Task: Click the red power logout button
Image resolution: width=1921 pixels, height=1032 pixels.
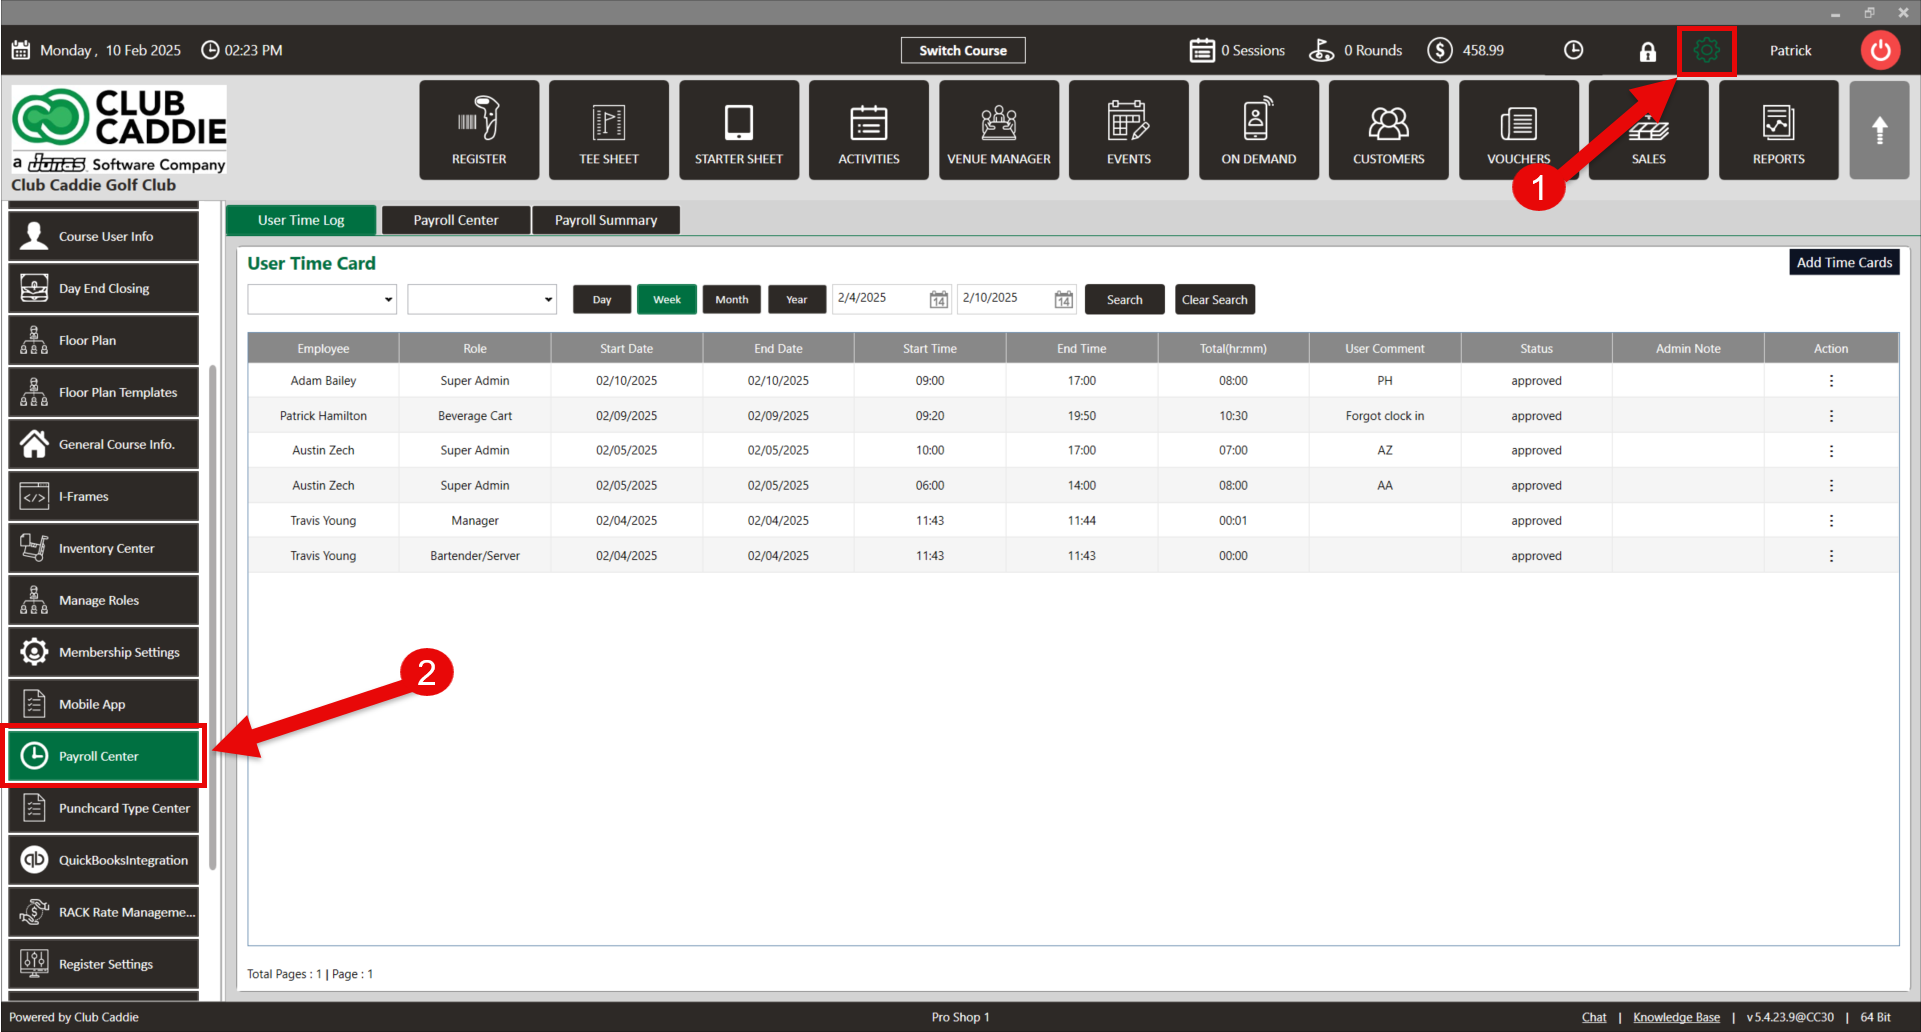Action: (1880, 50)
